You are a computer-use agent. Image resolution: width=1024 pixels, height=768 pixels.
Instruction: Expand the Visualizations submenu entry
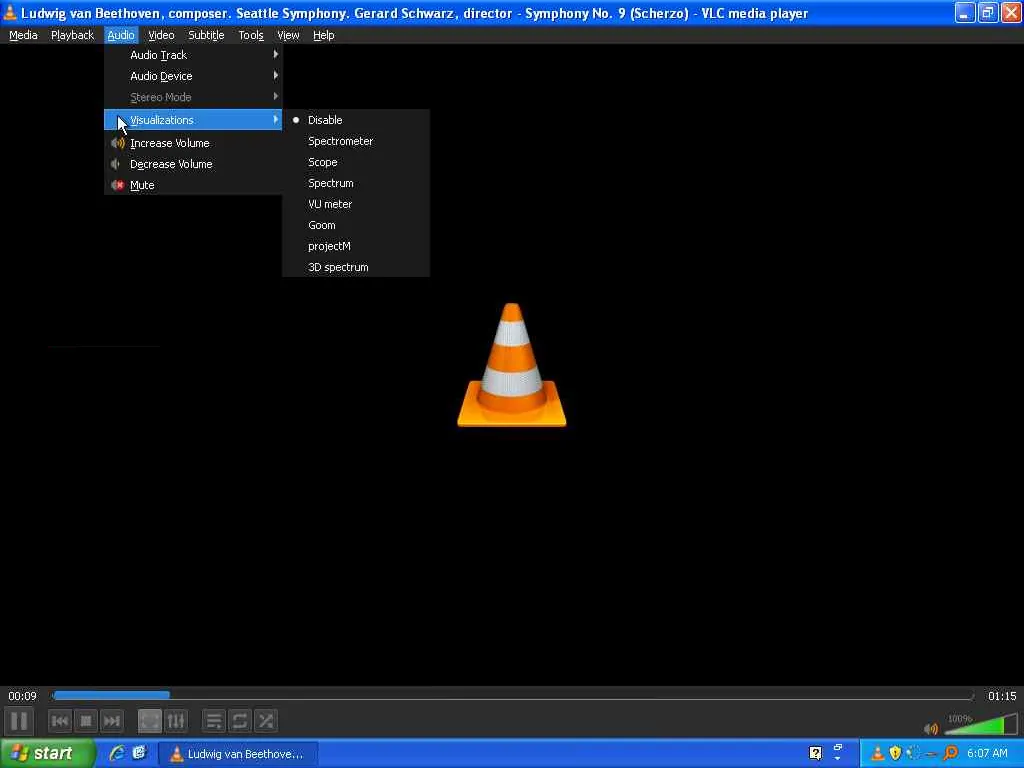tap(193, 120)
